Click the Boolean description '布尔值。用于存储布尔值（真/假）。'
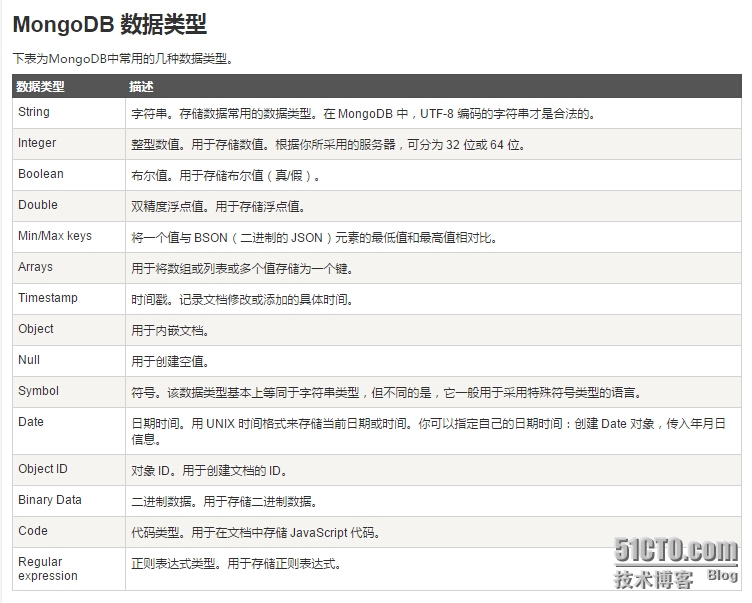Viewport: 752px width, 603px height. (x=225, y=176)
